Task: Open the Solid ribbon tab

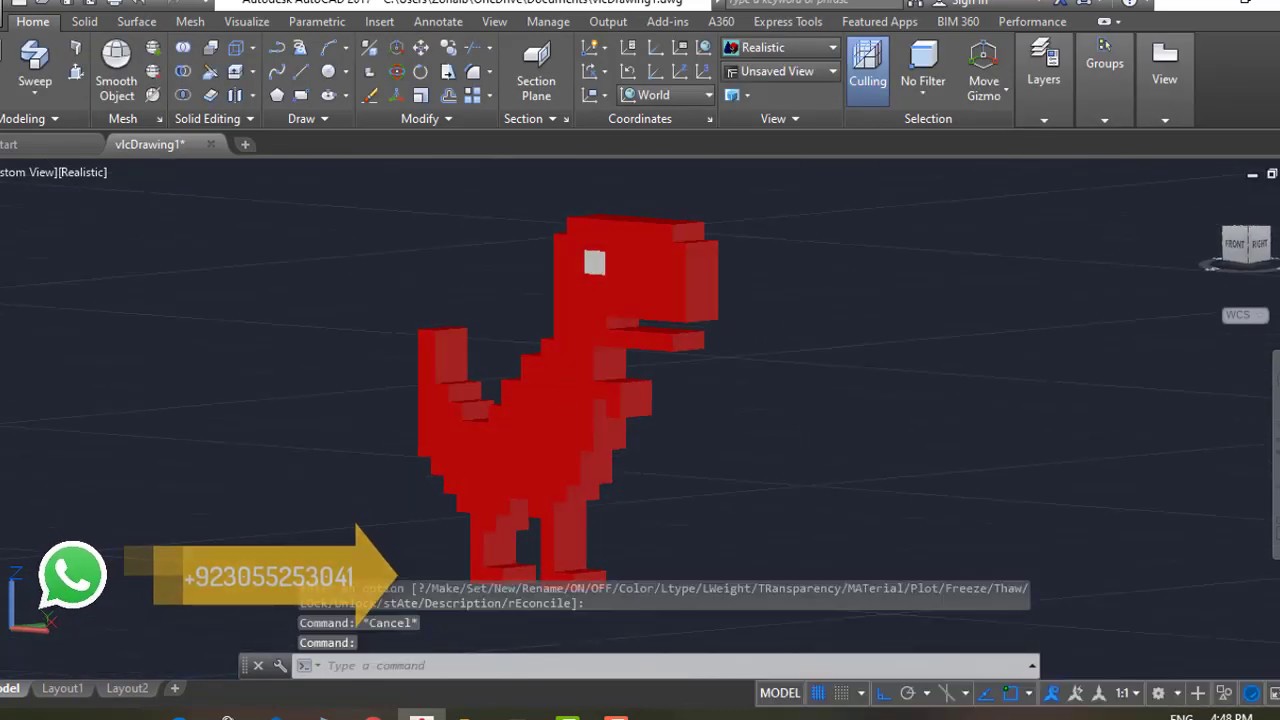Action: coord(84,21)
